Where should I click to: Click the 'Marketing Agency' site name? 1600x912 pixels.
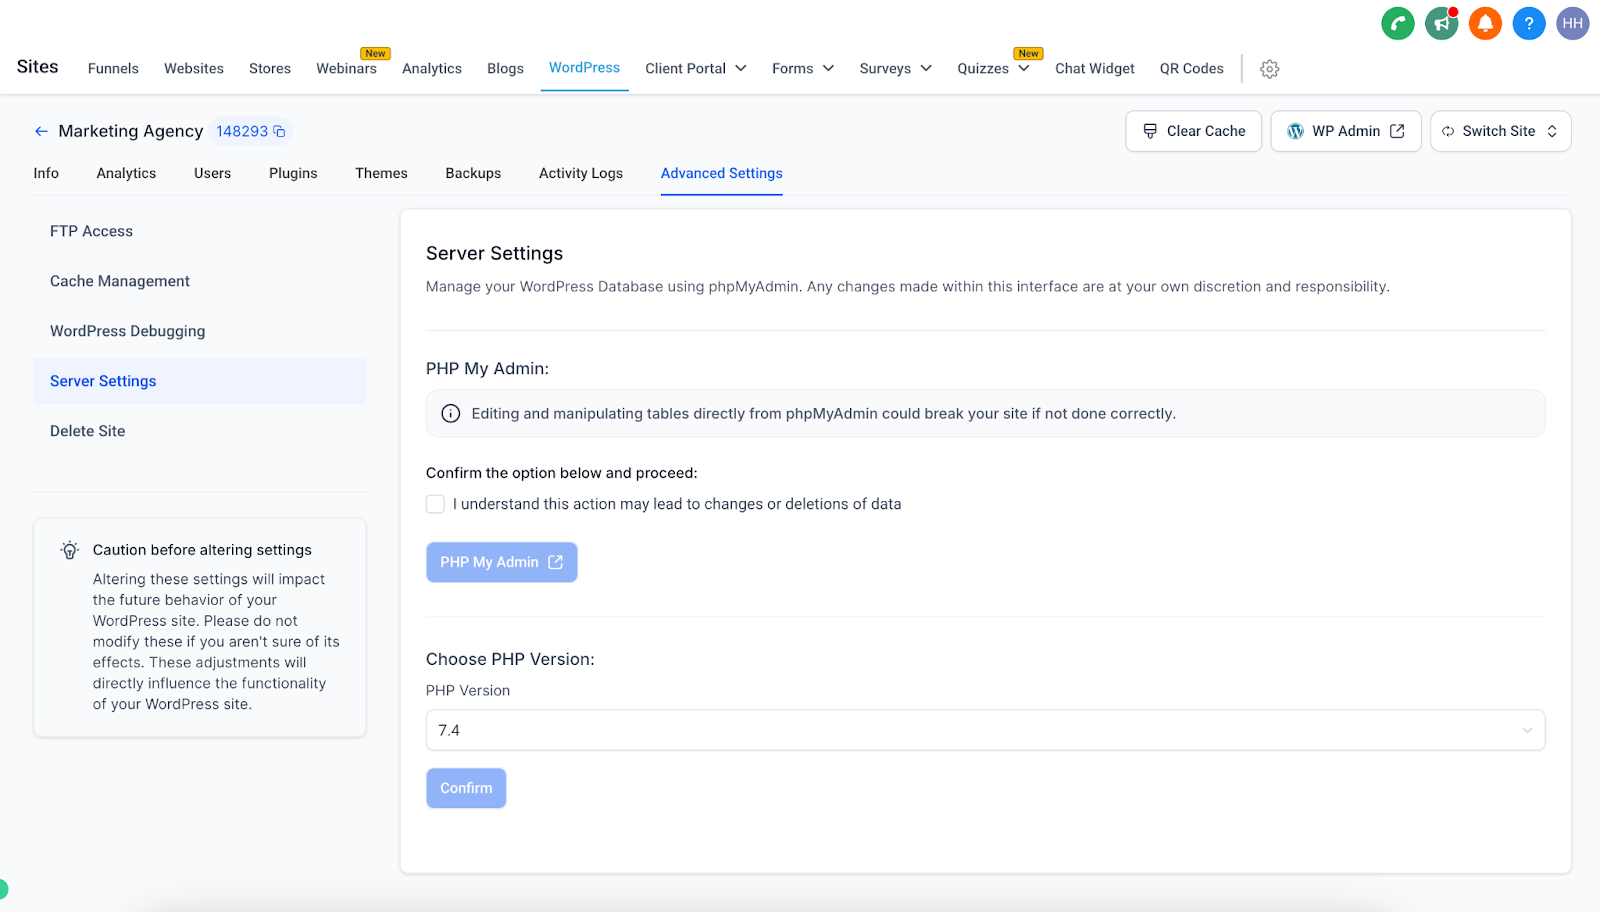131,131
